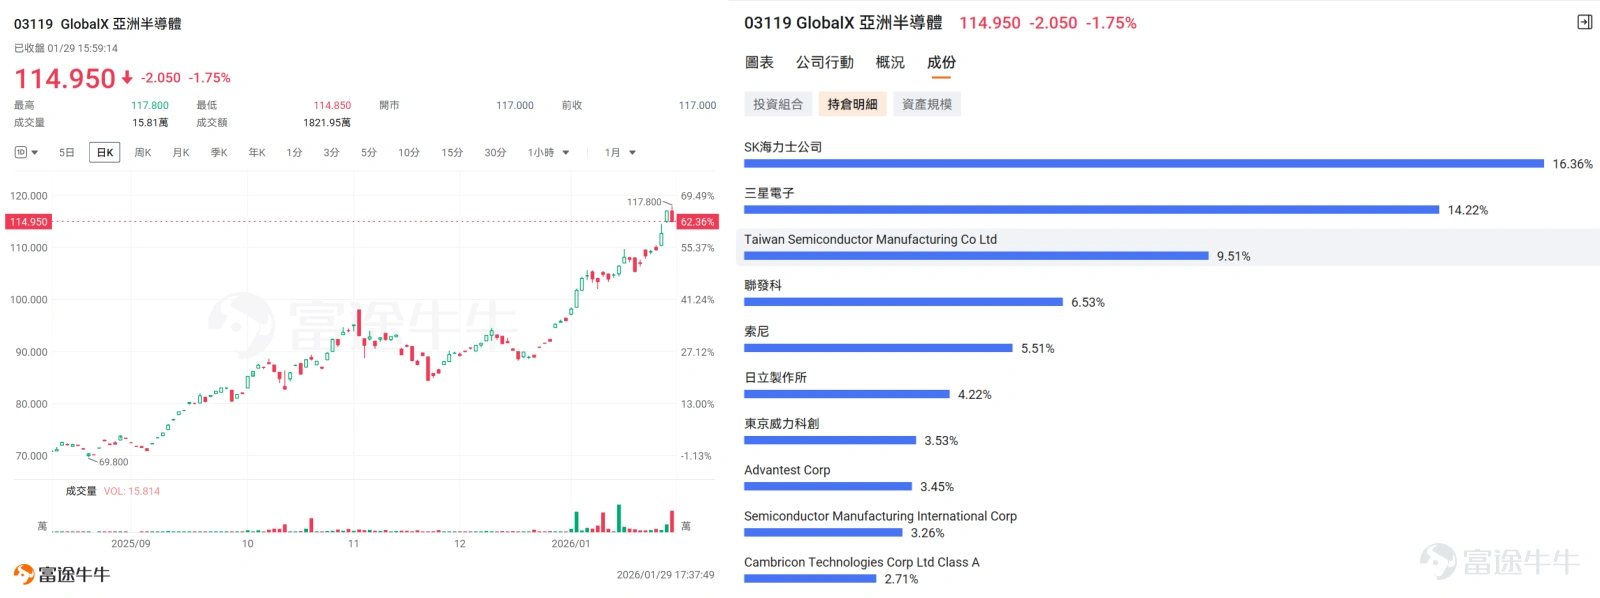Switch to 周K weekly candlesticks
1600x598 pixels.
[143, 153]
